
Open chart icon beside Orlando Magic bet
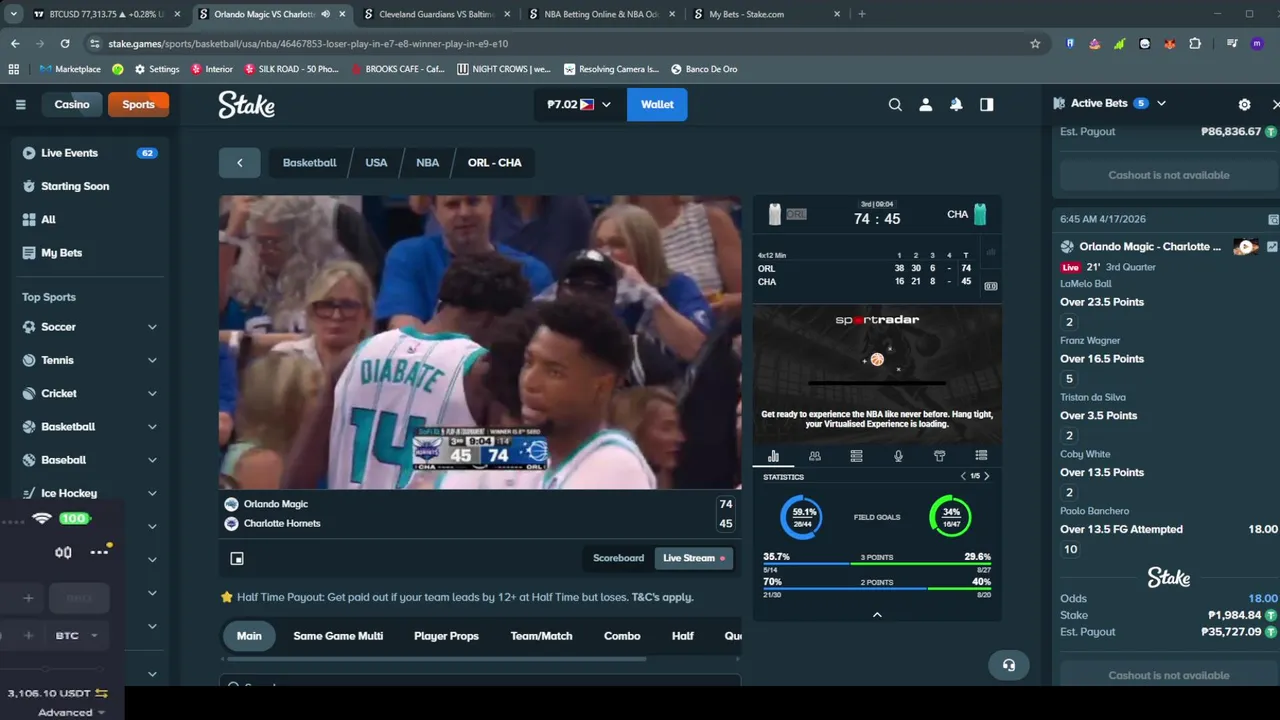tap(1272, 246)
